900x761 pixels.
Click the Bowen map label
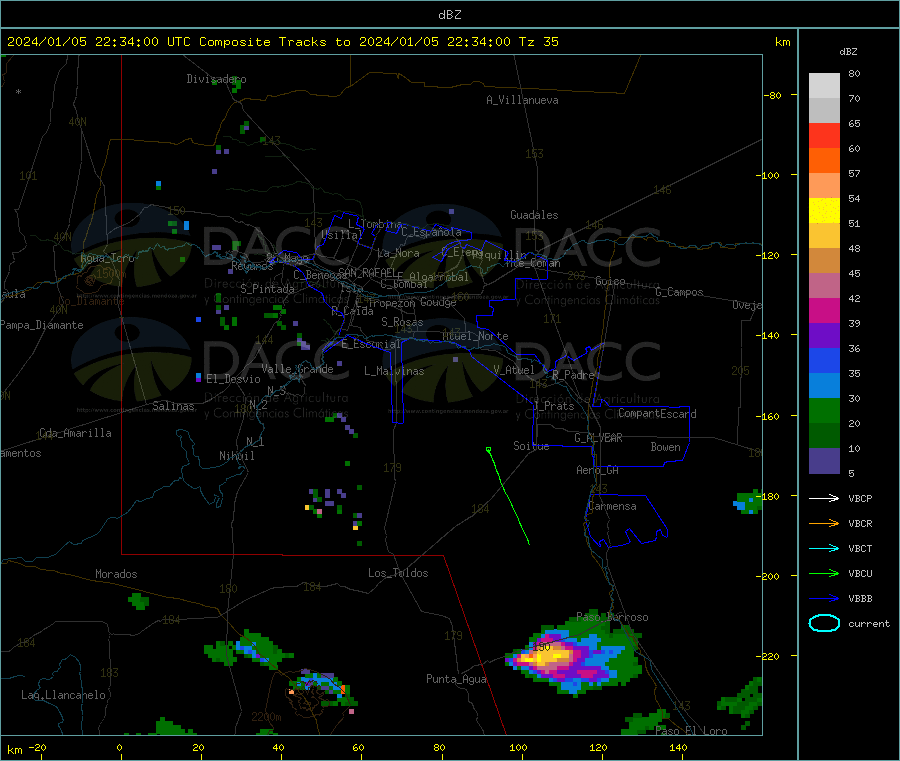coord(665,447)
